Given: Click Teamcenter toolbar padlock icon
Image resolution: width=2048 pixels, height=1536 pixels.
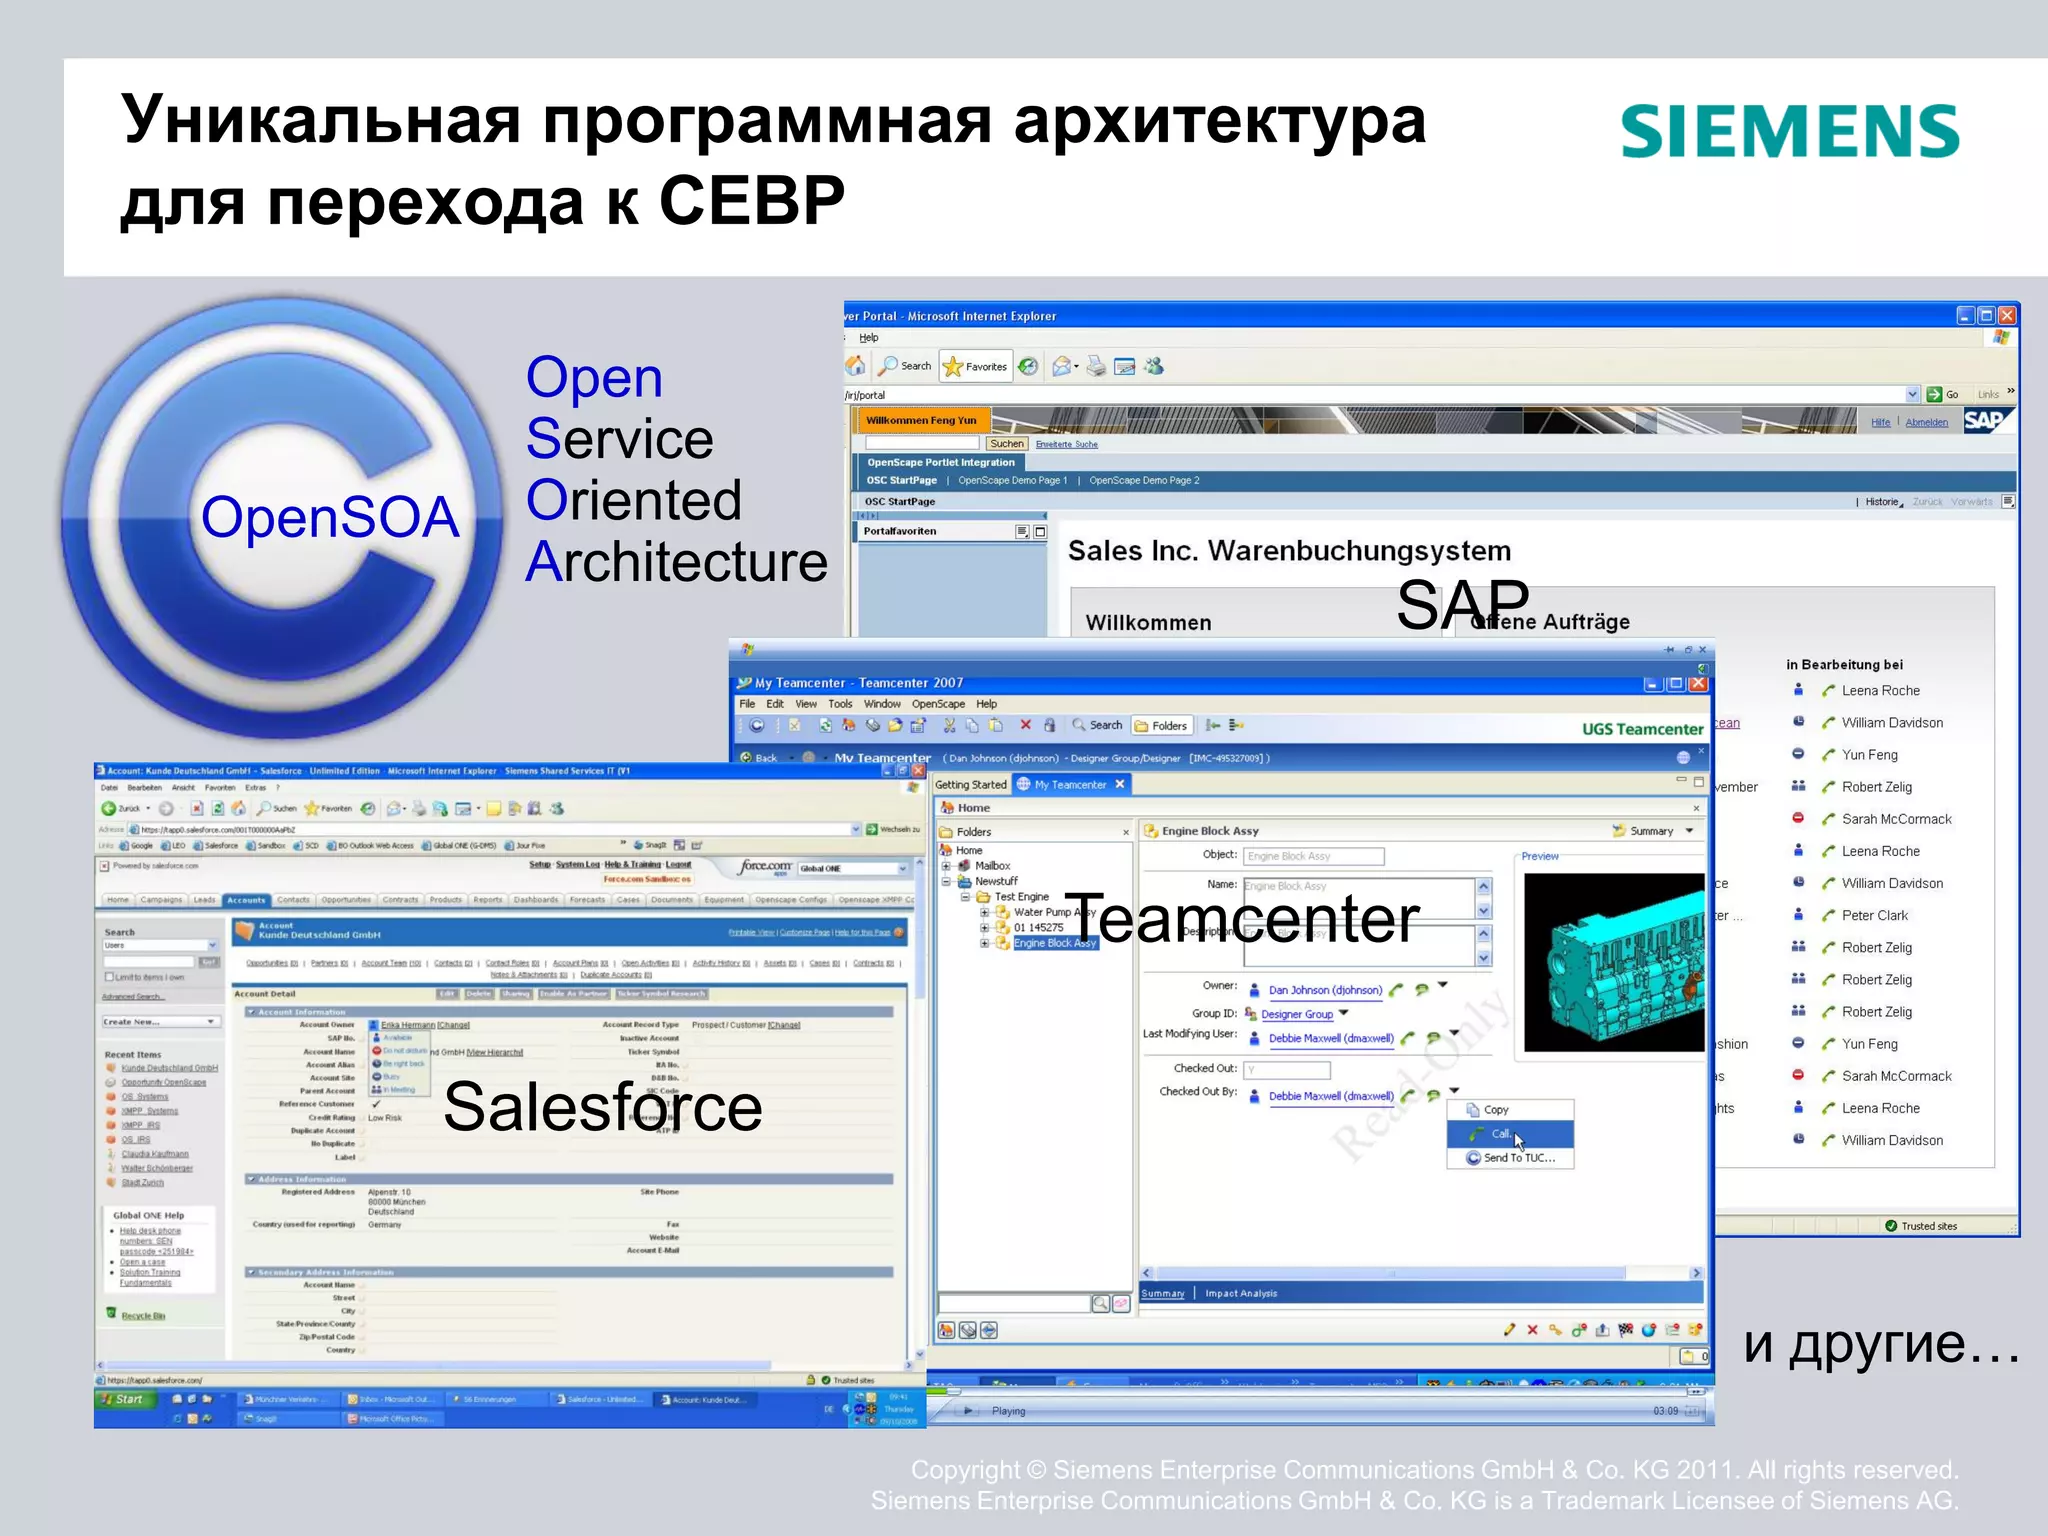Looking at the screenshot, I should [1049, 725].
